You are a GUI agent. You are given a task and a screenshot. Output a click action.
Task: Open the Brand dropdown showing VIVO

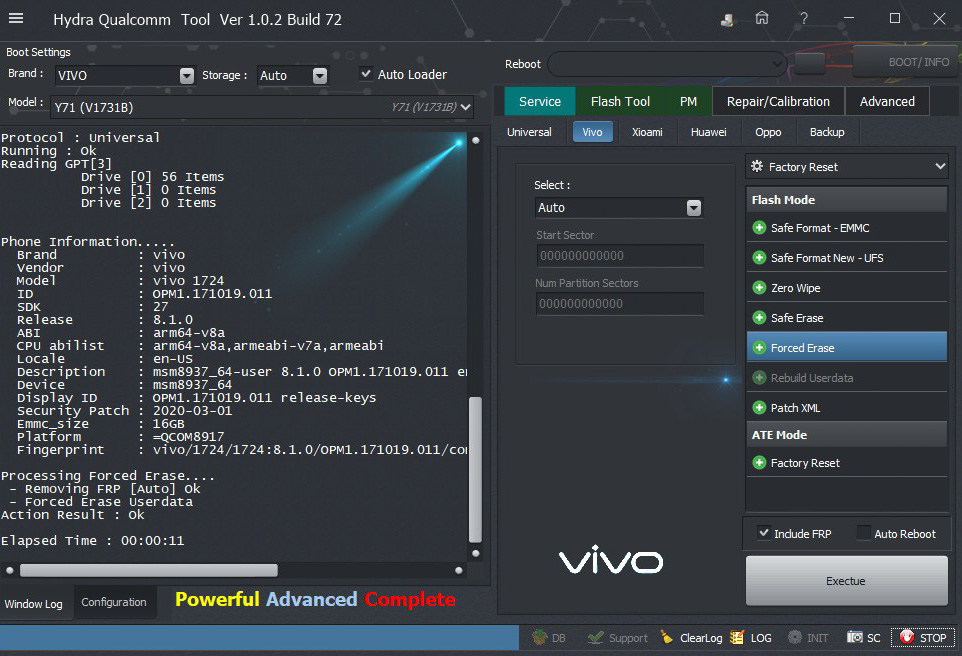click(187, 76)
